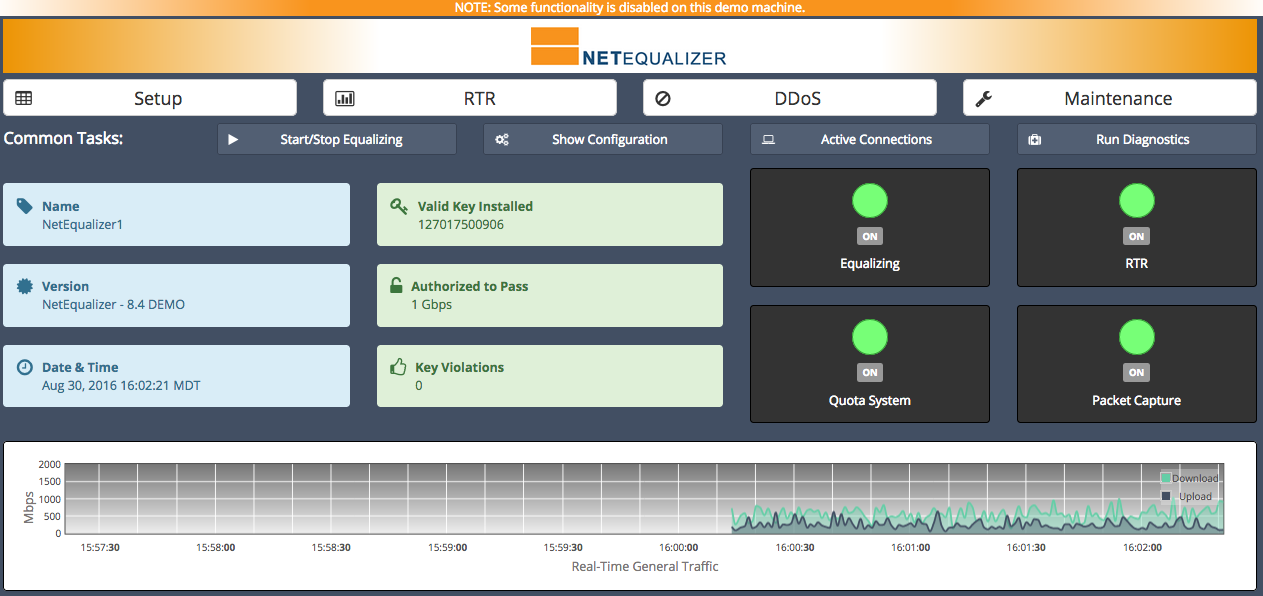Toggle the Quota System green status light
This screenshot has height=596, width=1263.
point(870,336)
